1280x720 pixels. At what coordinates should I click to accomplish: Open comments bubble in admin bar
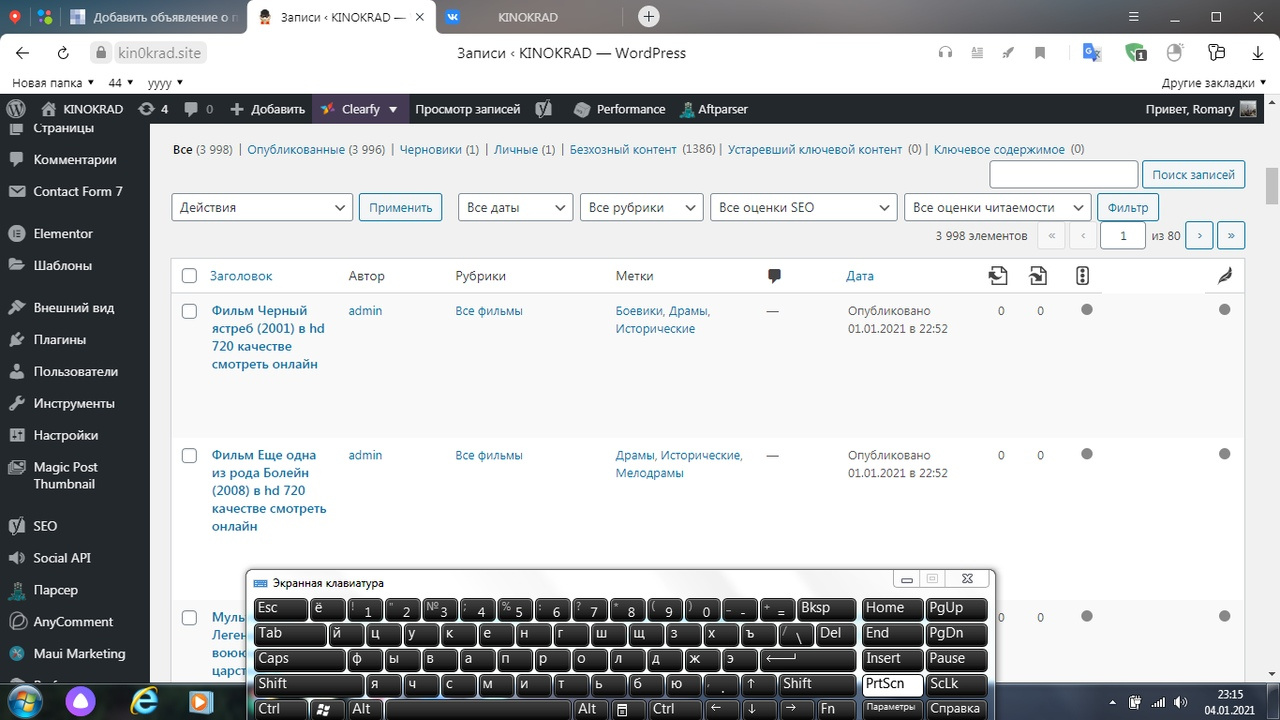click(199, 109)
